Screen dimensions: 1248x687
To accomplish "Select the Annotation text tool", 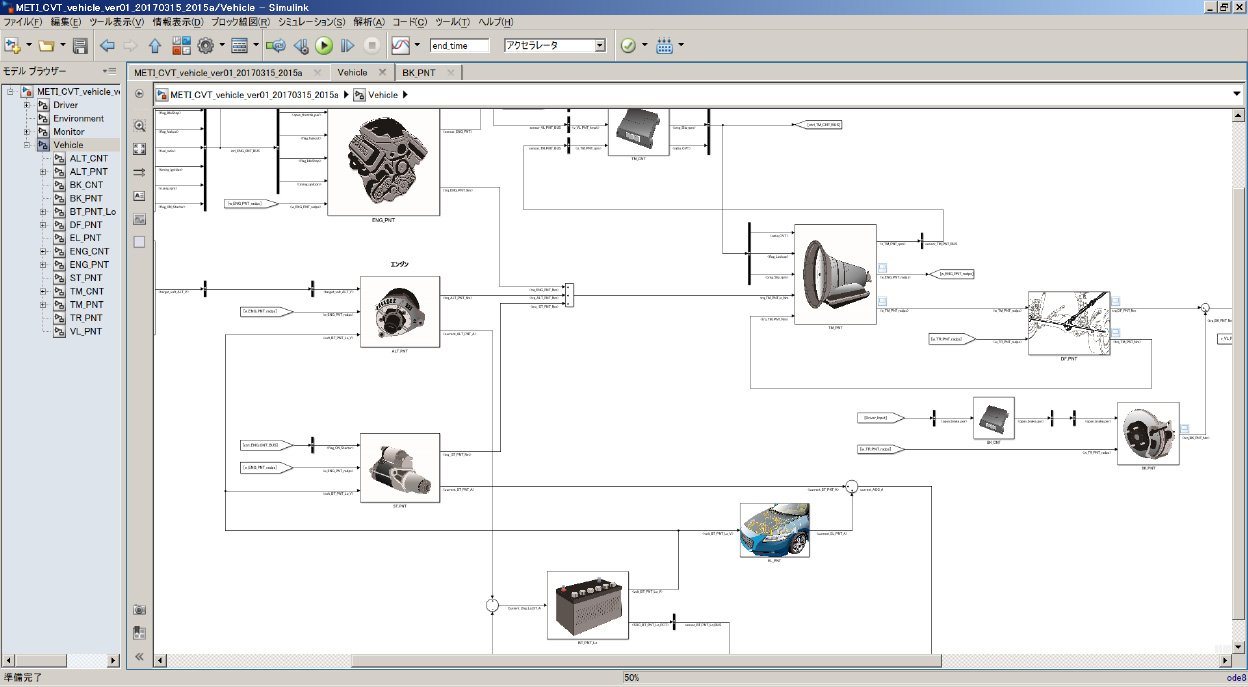I will [x=140, y=196].
